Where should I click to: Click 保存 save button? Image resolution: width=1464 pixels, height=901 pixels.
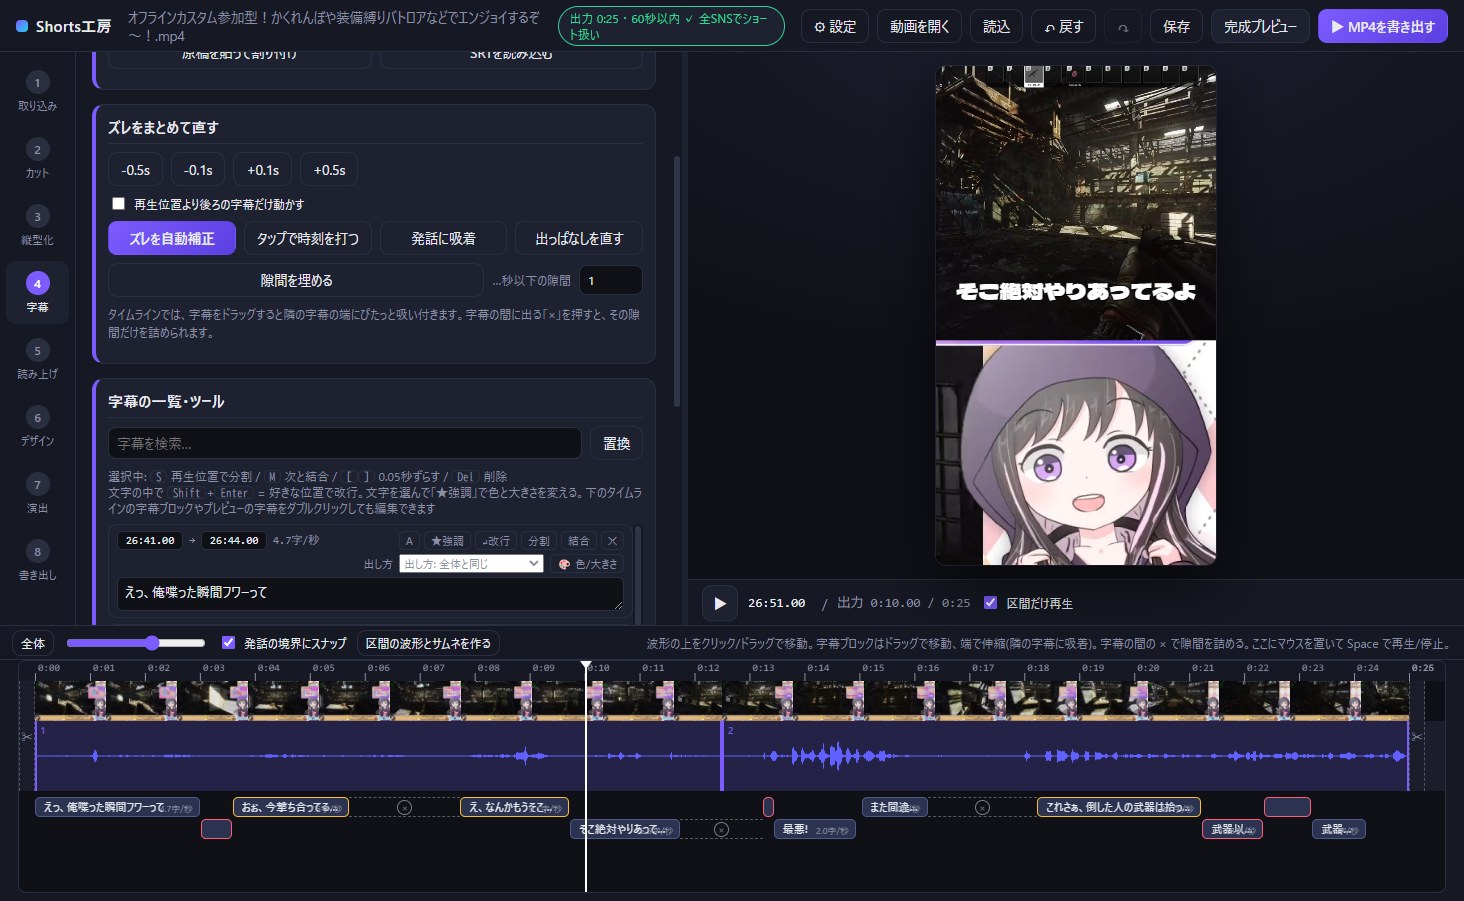click(x=1176, y=27)
